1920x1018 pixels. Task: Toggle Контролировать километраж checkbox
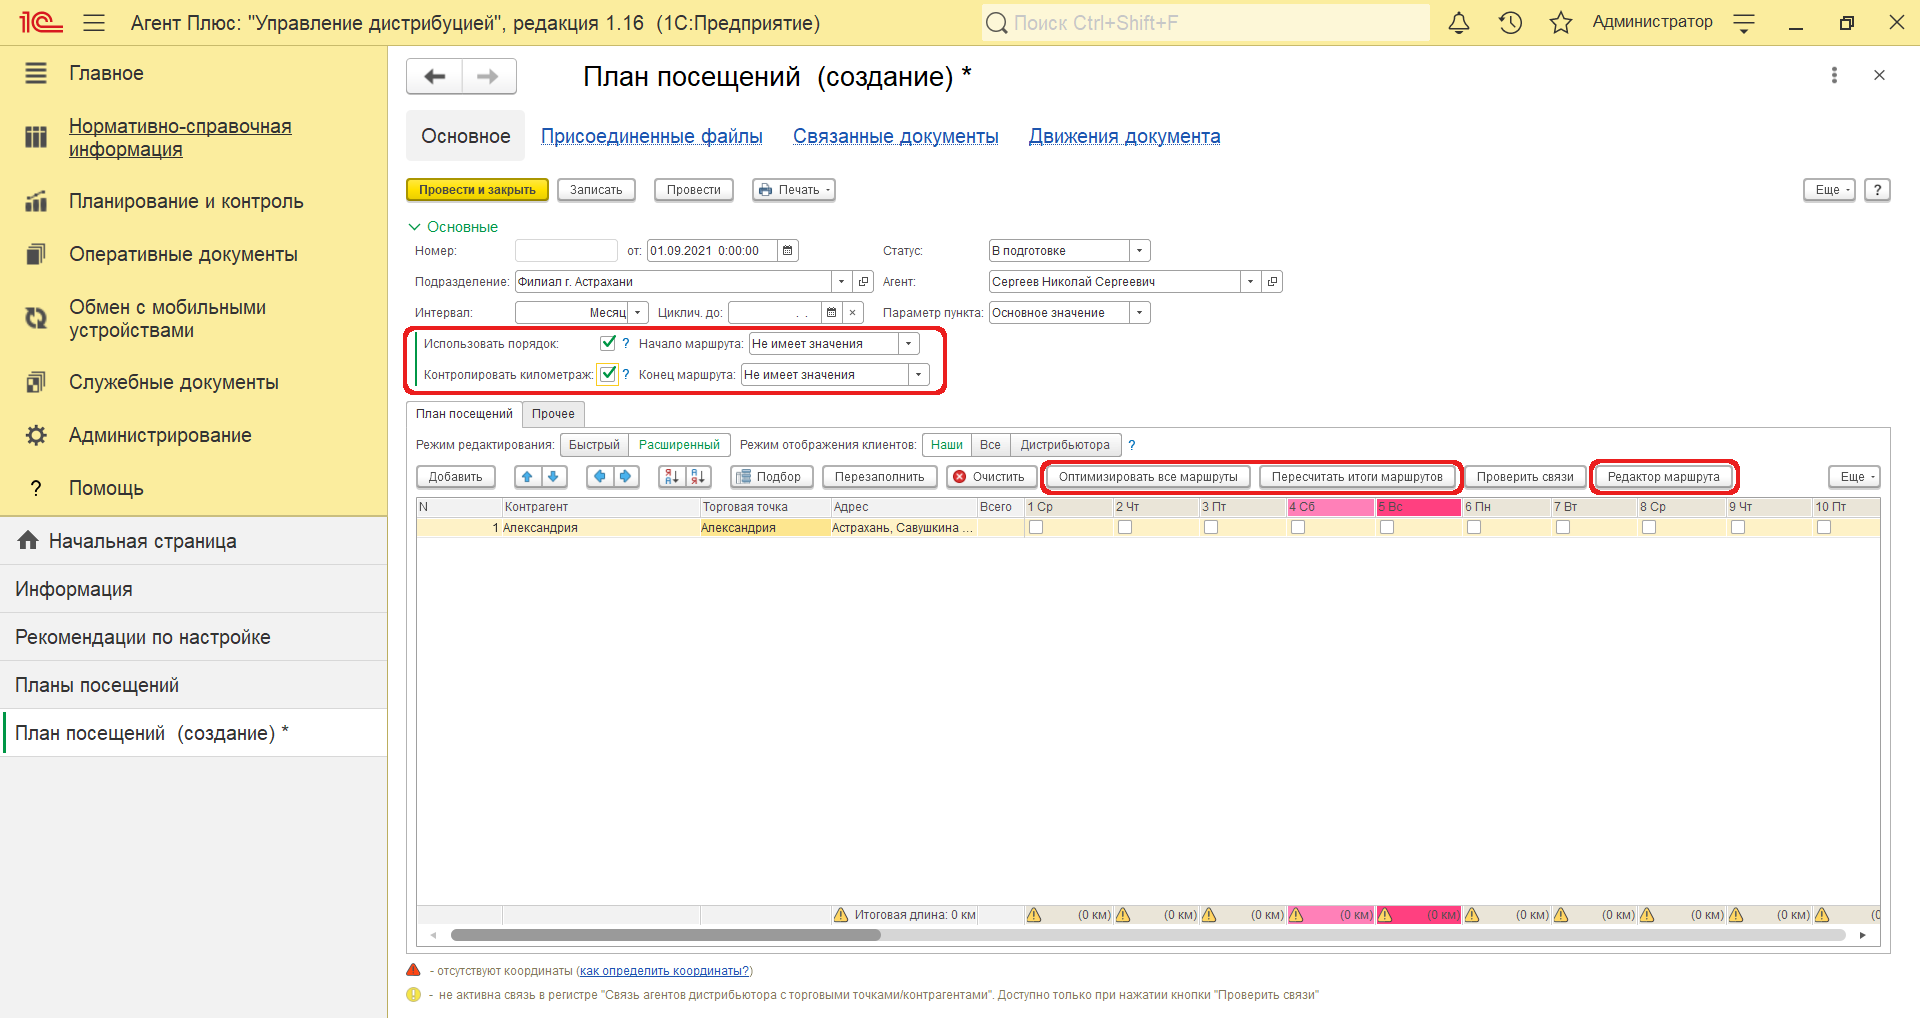coord(608,374)
